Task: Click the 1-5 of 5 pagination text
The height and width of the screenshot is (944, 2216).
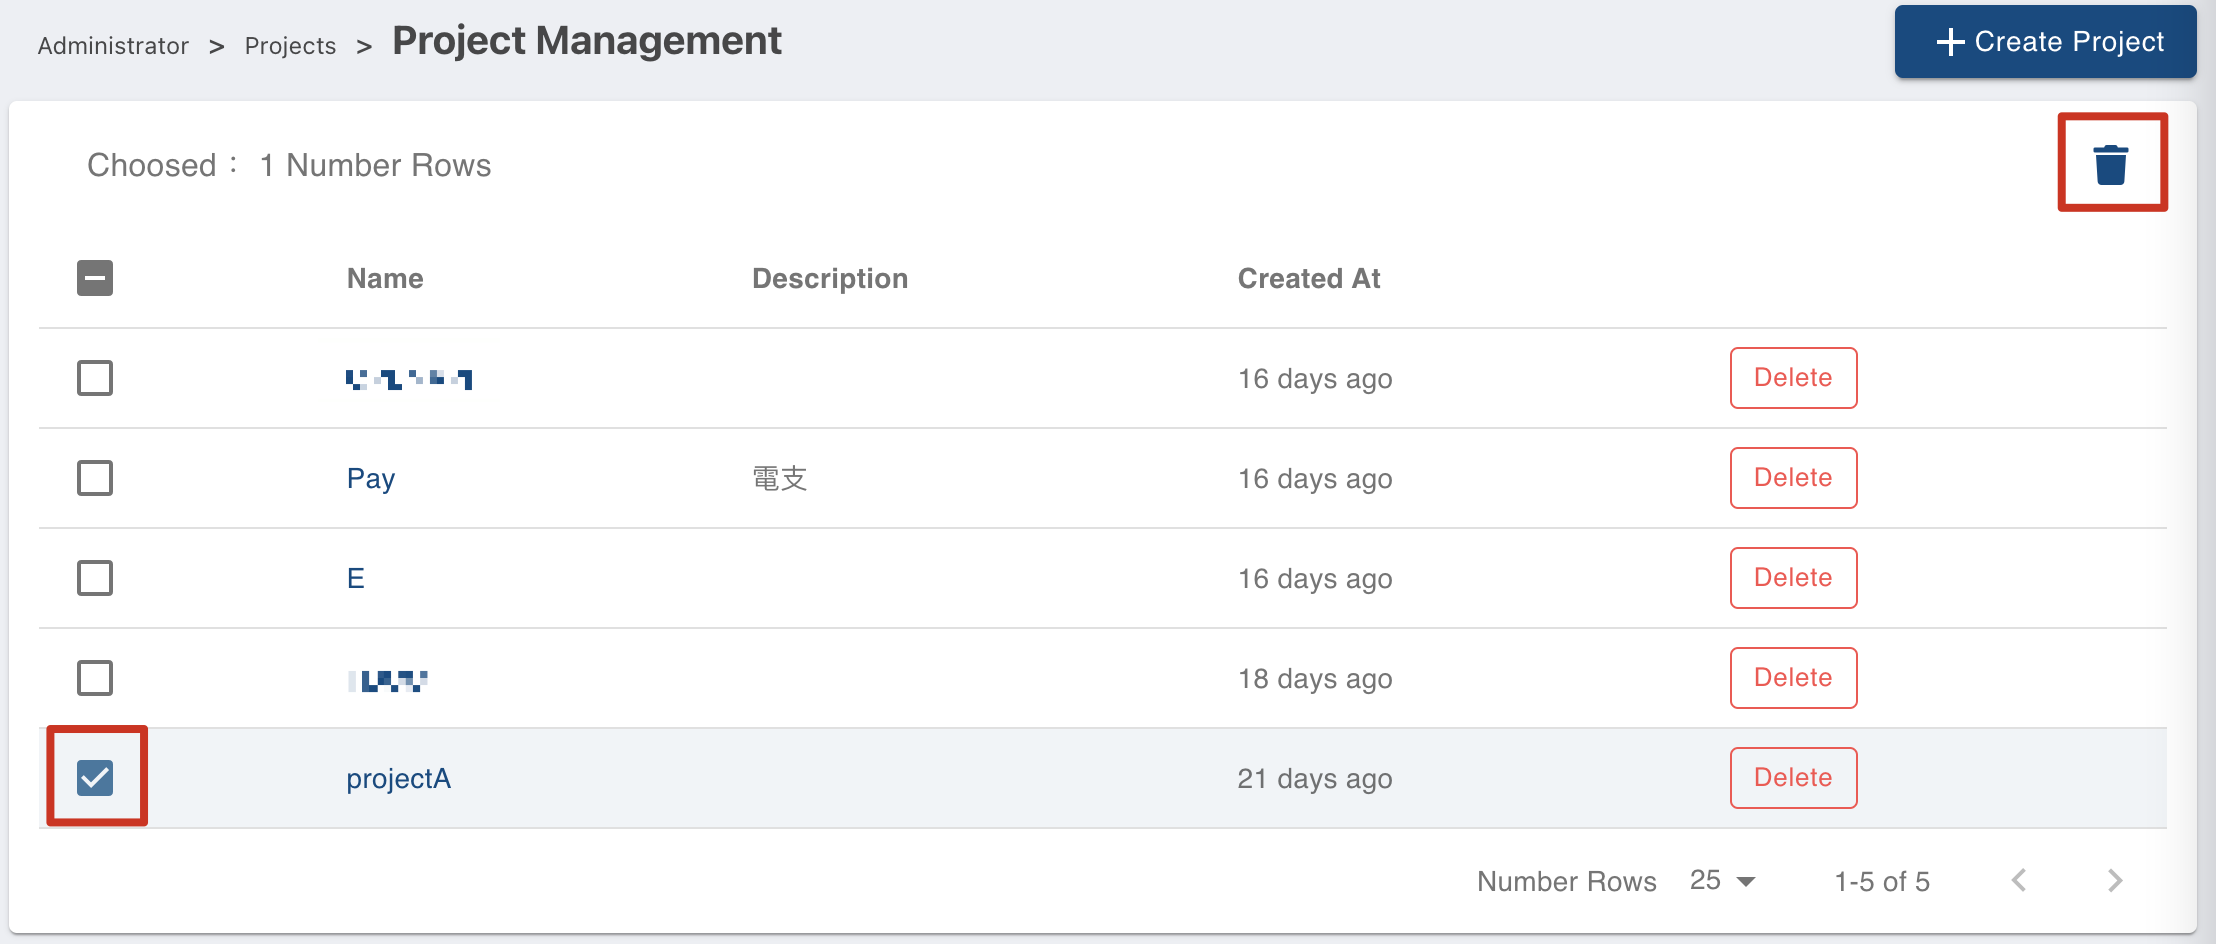Action: tap(1882, 881)
